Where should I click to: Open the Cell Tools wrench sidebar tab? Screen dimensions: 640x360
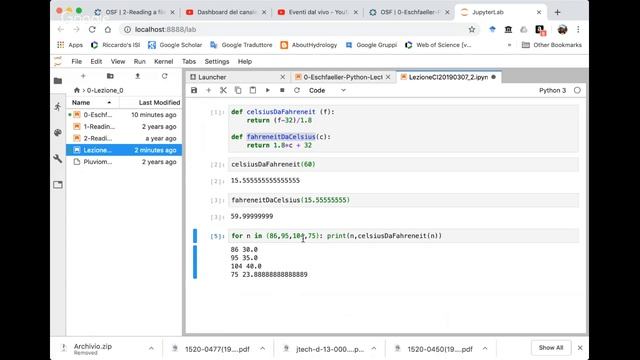(58, 158)
